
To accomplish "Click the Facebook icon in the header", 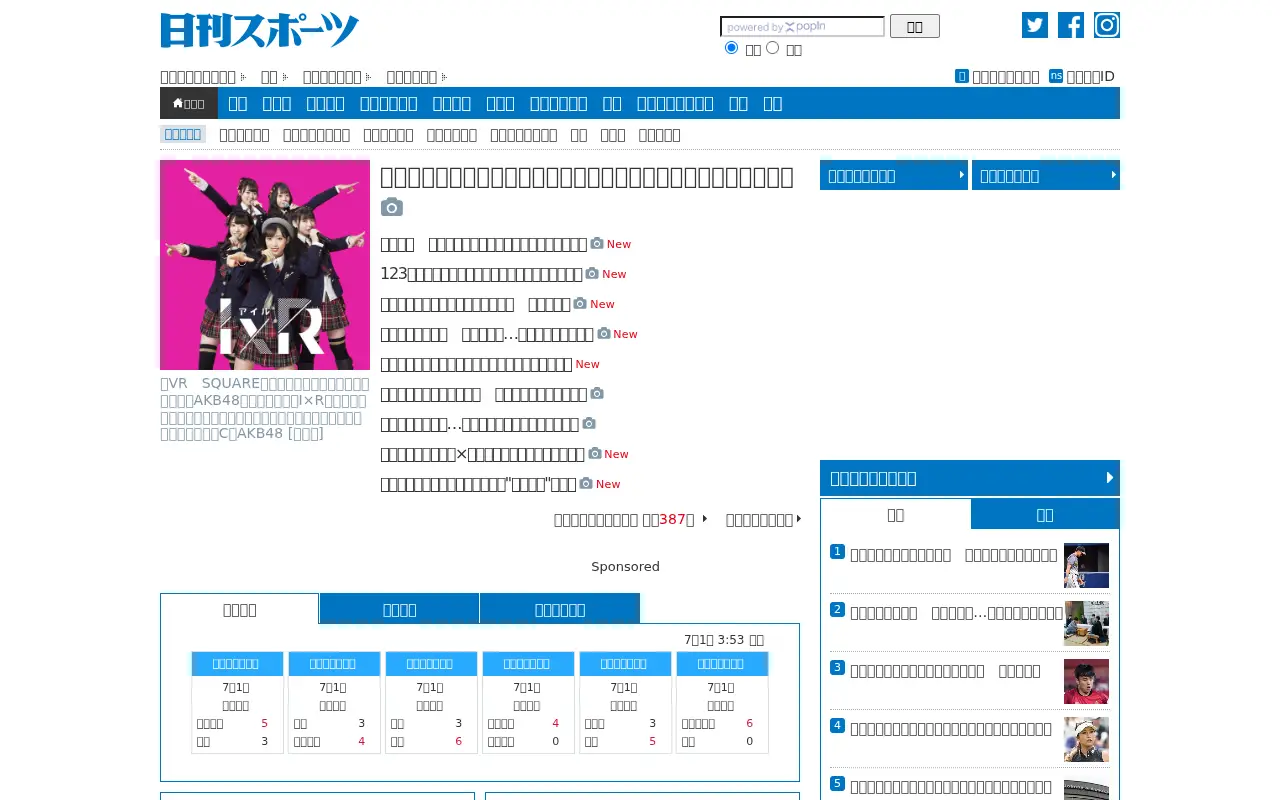I will click(x=1071, y=25).
